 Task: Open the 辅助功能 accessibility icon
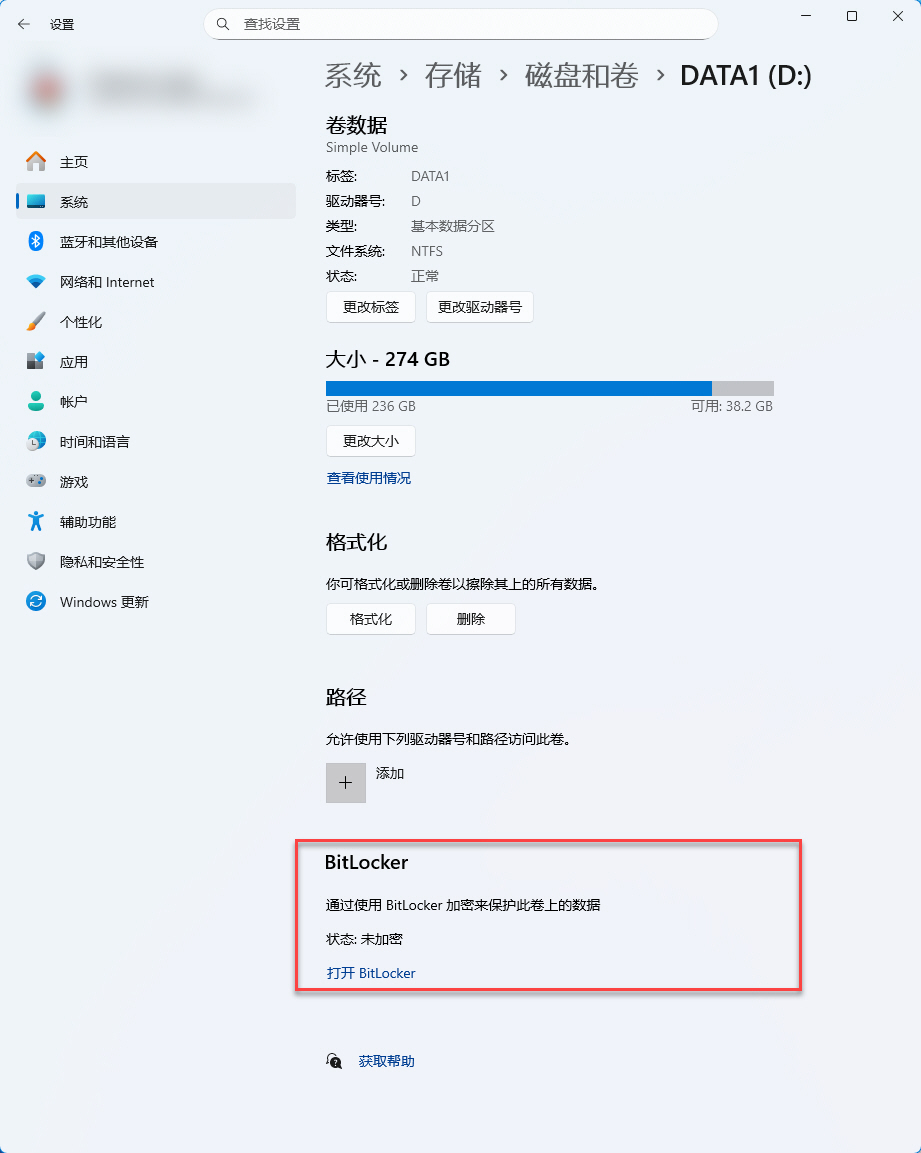pyautogui.click(x=36, y=521)
